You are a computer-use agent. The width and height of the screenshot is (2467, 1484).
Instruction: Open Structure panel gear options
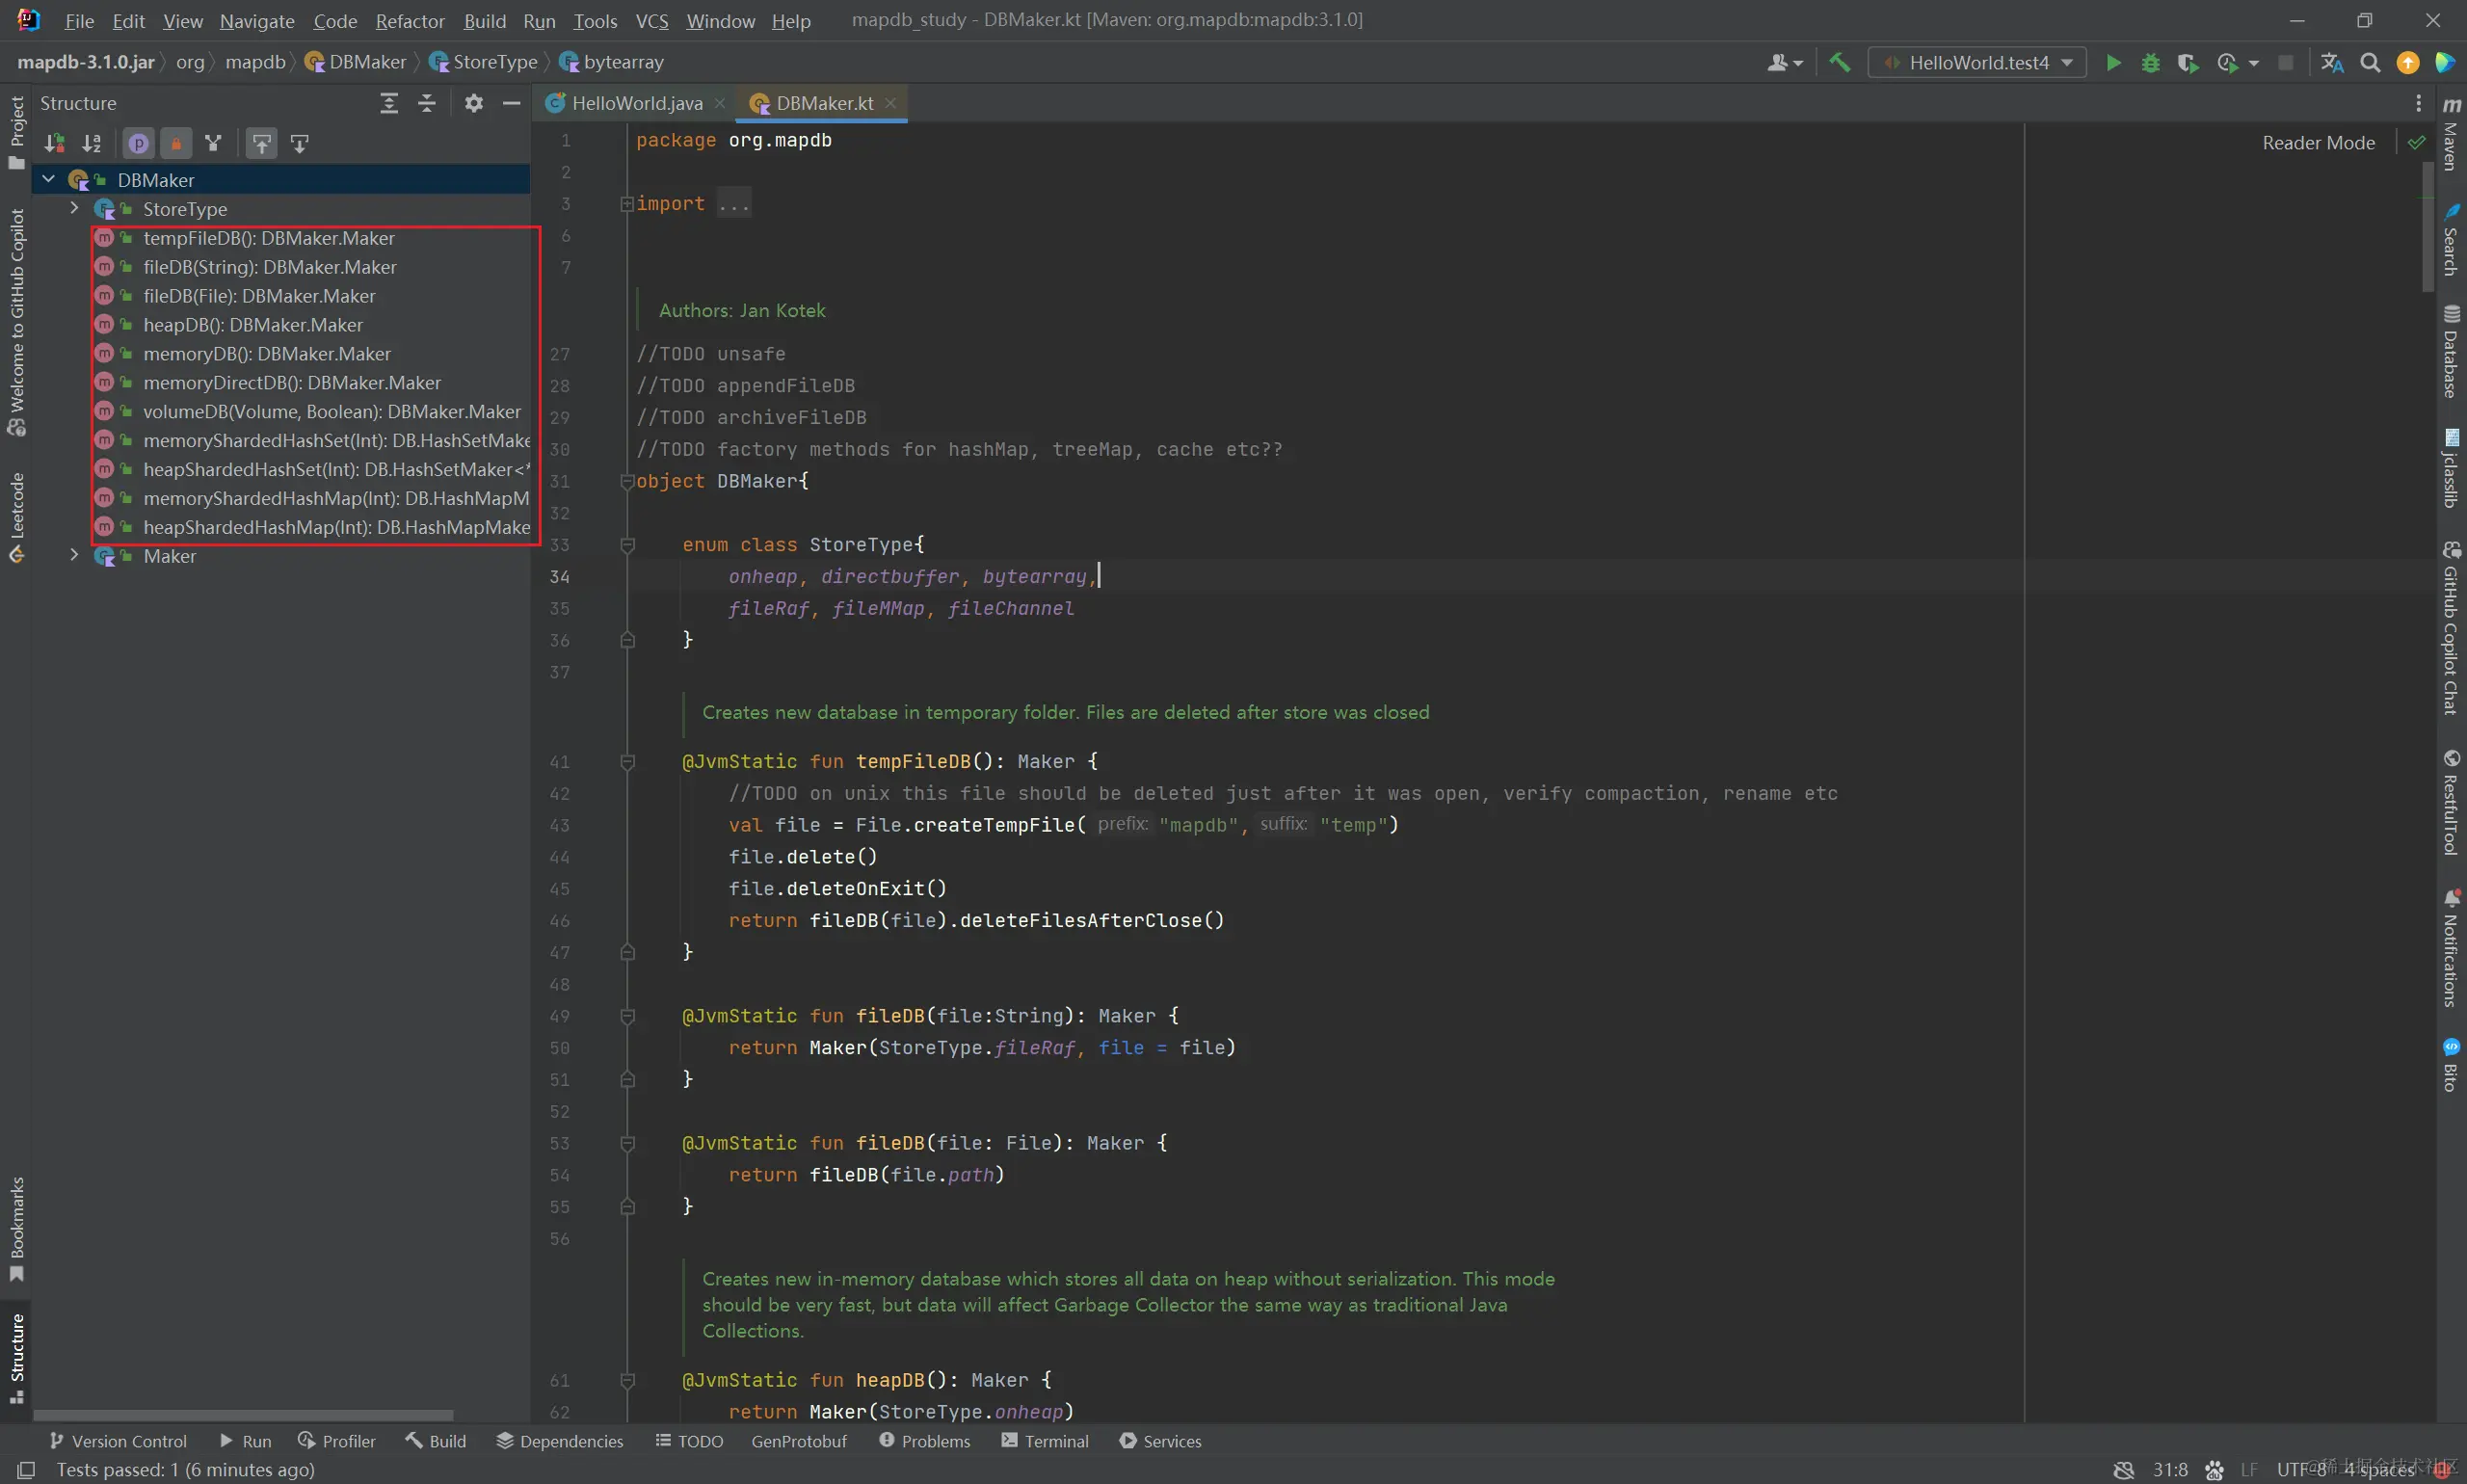click(x=474, y=103)
